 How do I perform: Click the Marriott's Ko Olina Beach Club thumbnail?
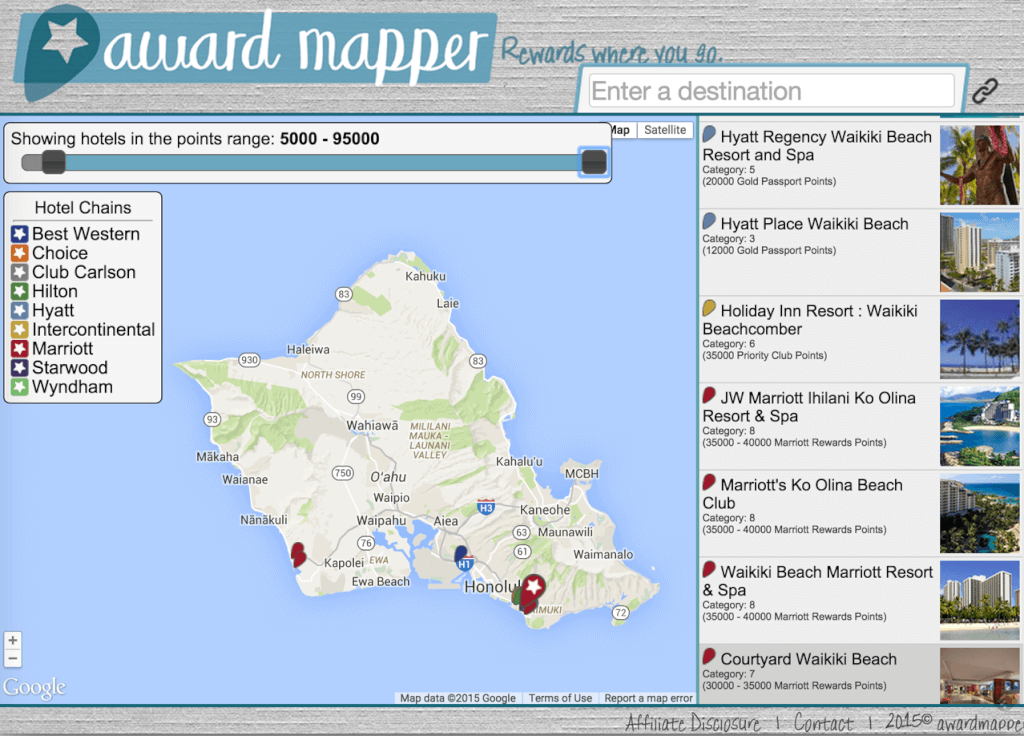pos(979,513)
